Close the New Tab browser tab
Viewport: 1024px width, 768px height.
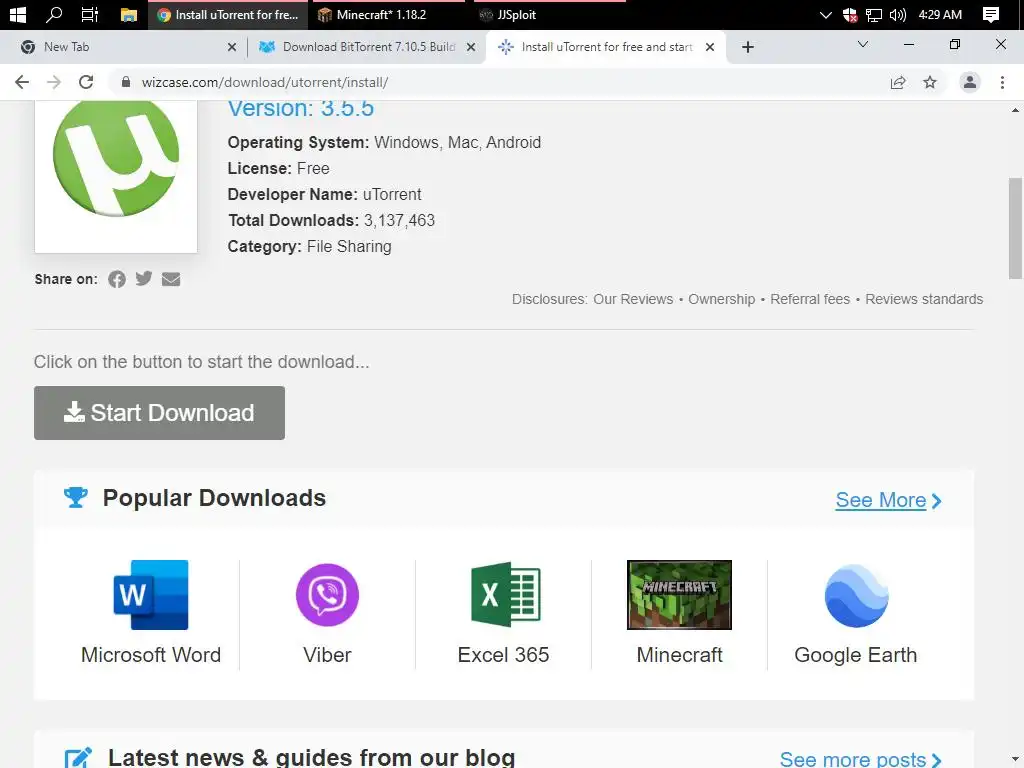click(232, 47)
